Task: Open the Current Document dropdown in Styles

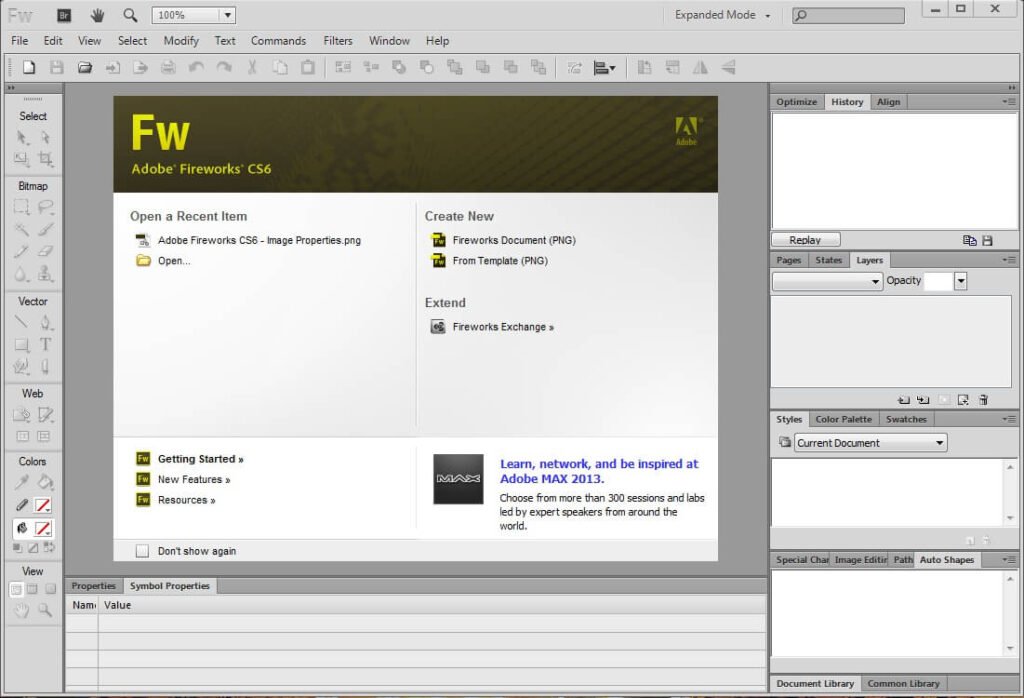Action: point(871,443)
